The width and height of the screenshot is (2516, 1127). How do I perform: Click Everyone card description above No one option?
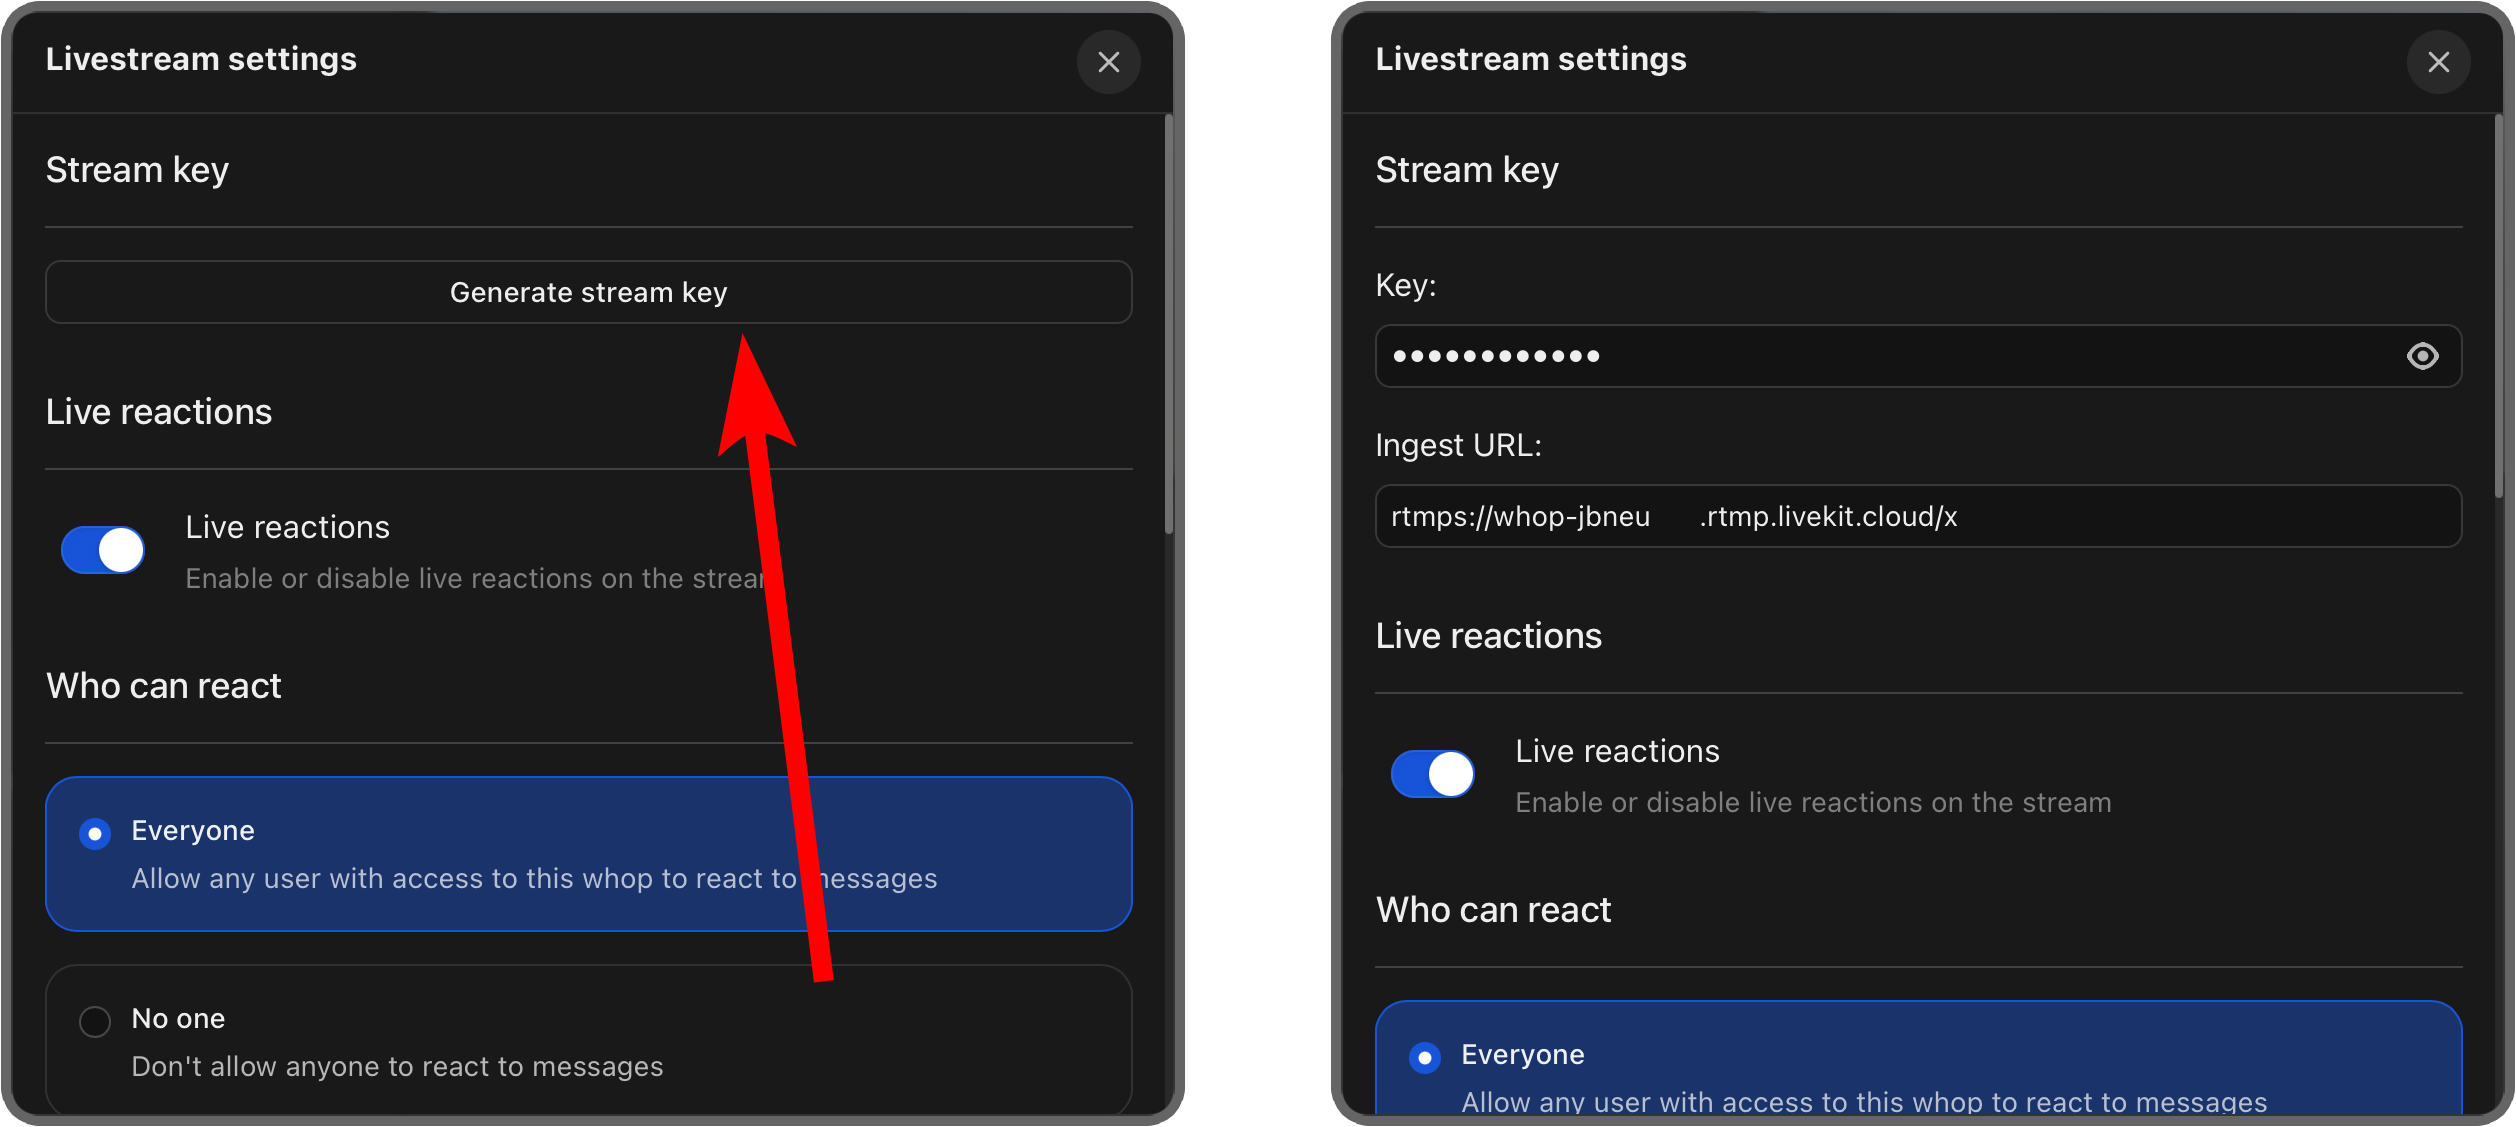(534, 879)
